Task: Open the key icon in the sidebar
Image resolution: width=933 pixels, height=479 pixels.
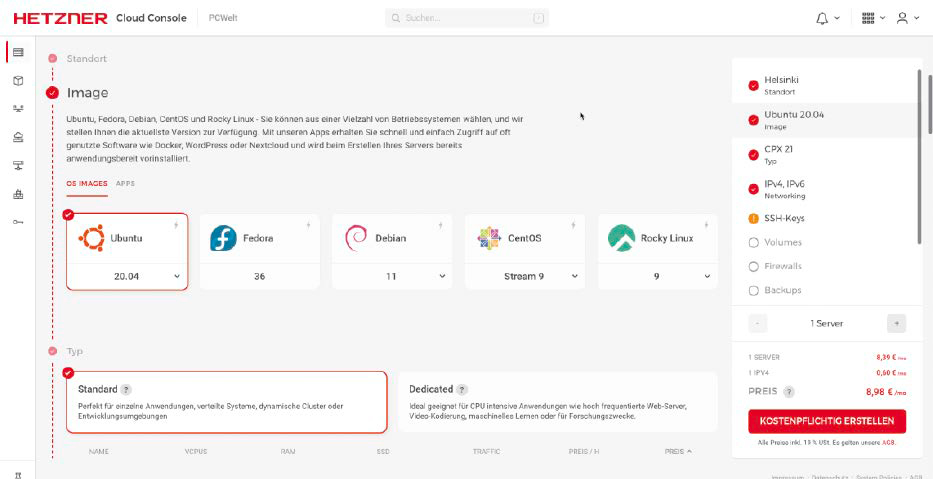Action: coord(18,222)
